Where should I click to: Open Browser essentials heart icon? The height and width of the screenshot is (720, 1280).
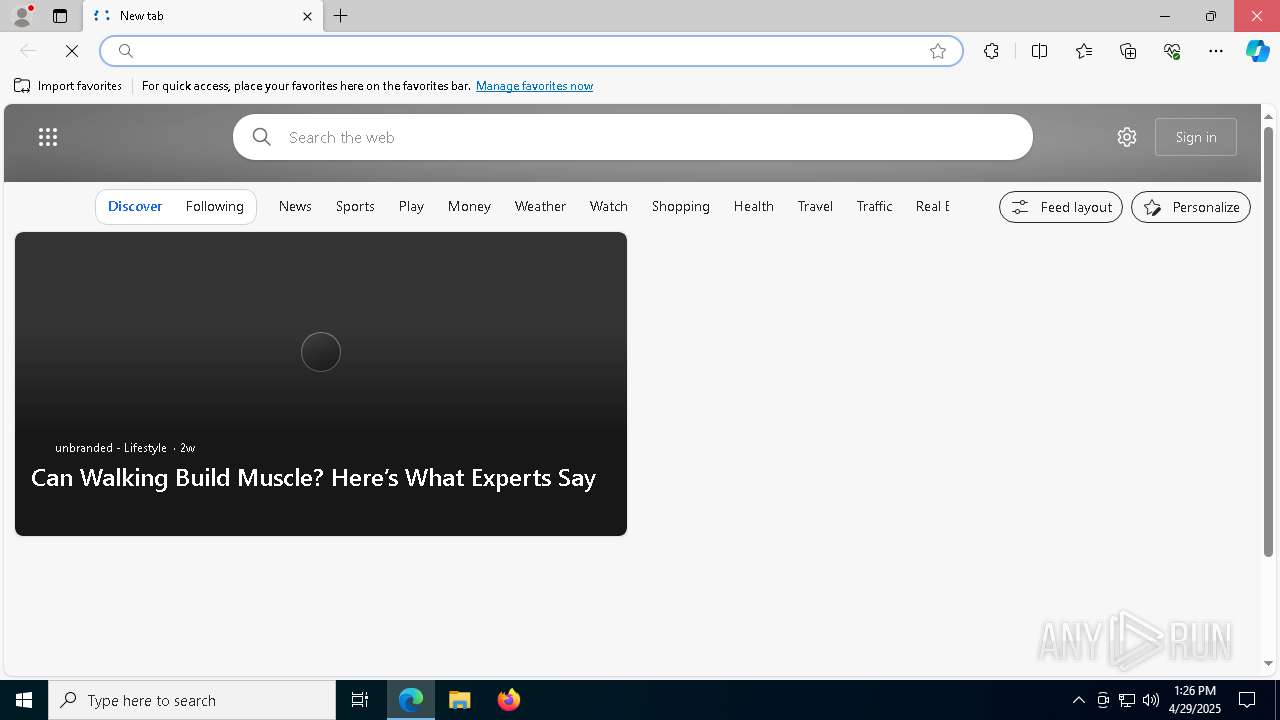tap(1172, 51)
